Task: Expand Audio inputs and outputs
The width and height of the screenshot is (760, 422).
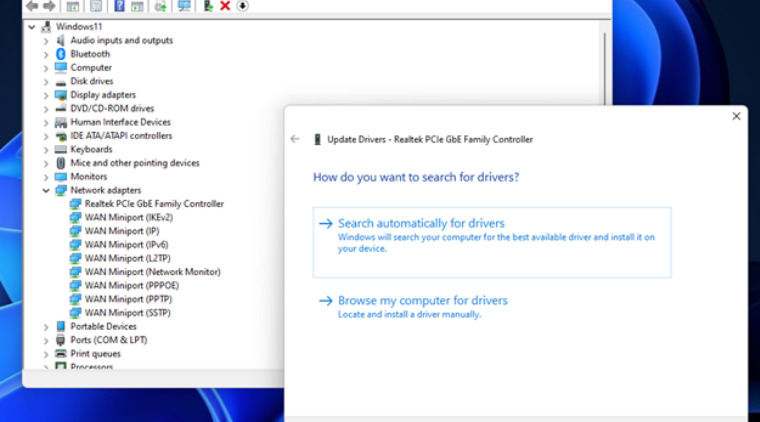Action: 46,41
